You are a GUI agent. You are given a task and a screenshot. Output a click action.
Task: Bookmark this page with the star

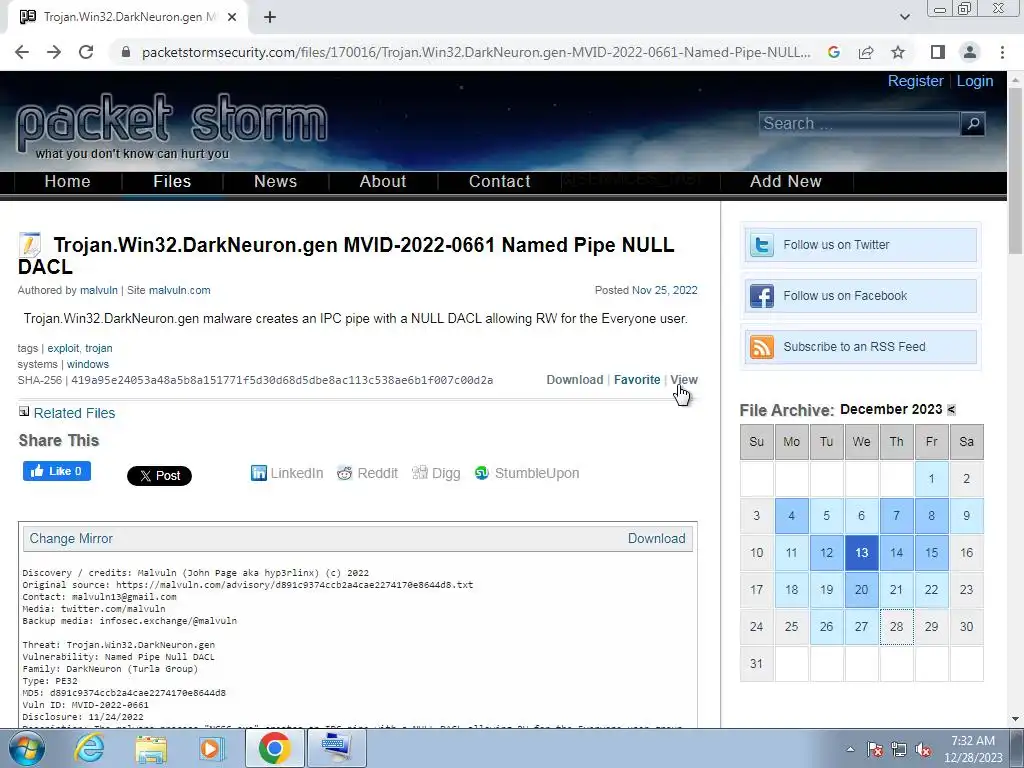click(x=898, y=52)
